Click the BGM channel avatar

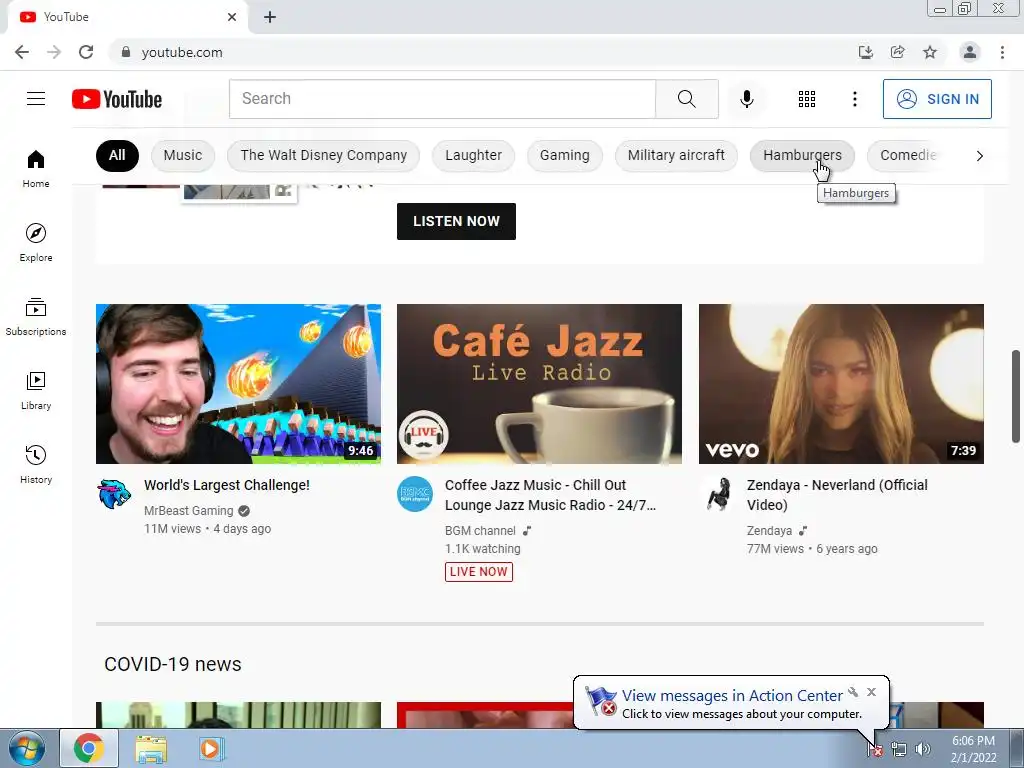tap(415, 494)
